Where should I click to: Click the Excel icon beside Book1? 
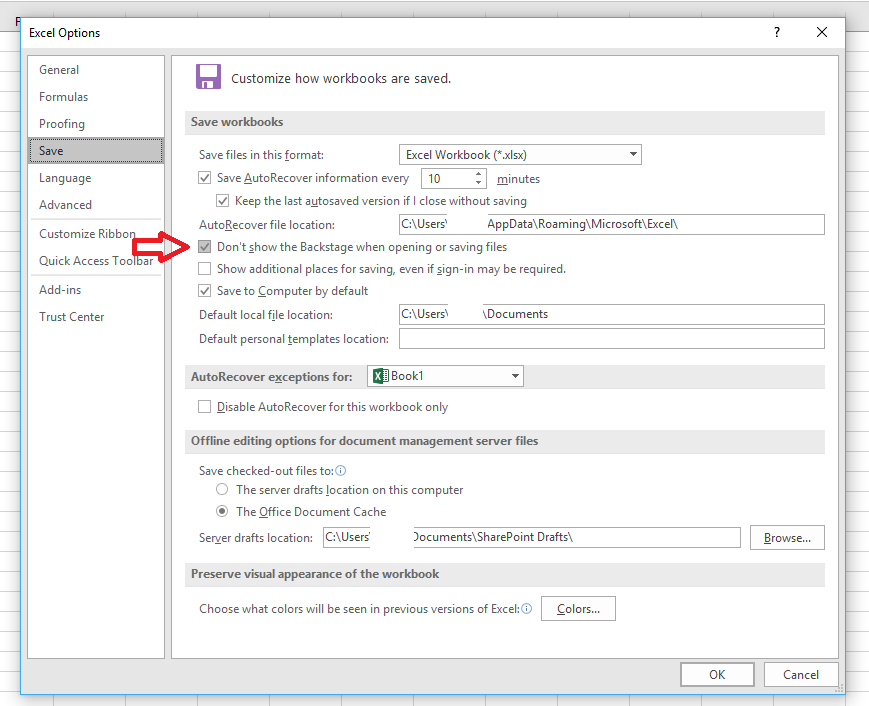tap(381, 376)
